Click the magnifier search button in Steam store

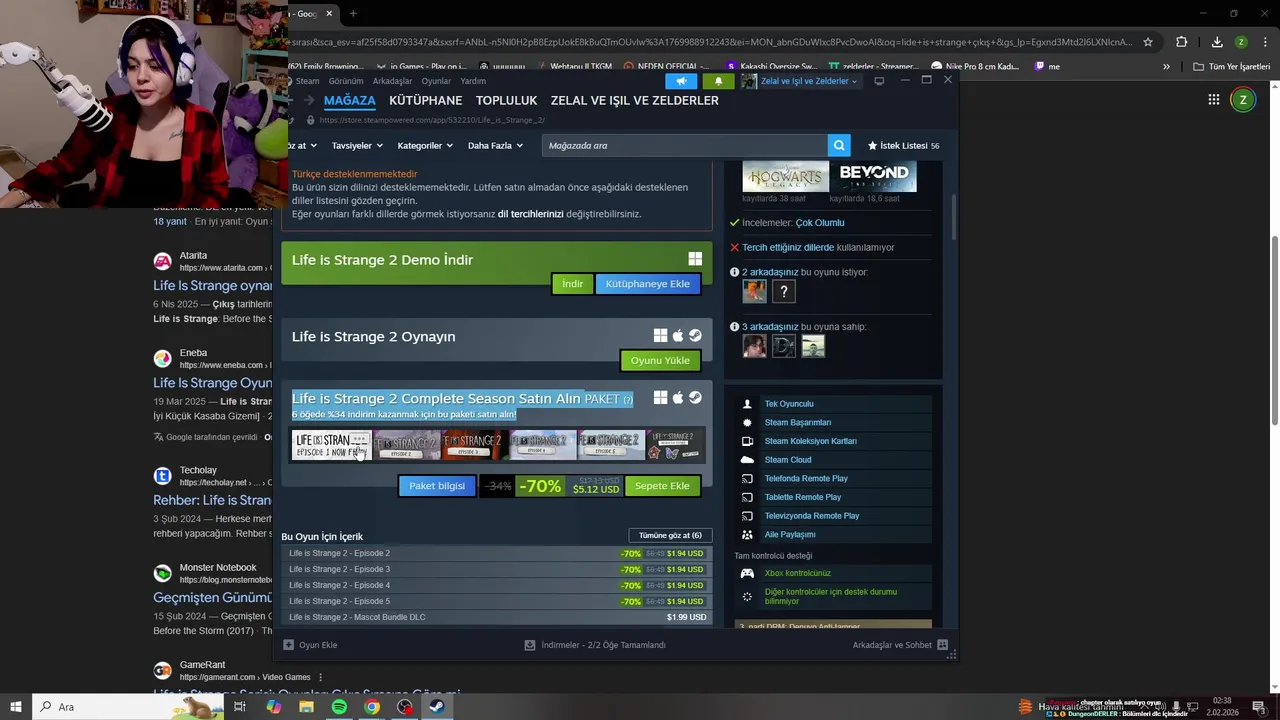click(x=839, y=146)
